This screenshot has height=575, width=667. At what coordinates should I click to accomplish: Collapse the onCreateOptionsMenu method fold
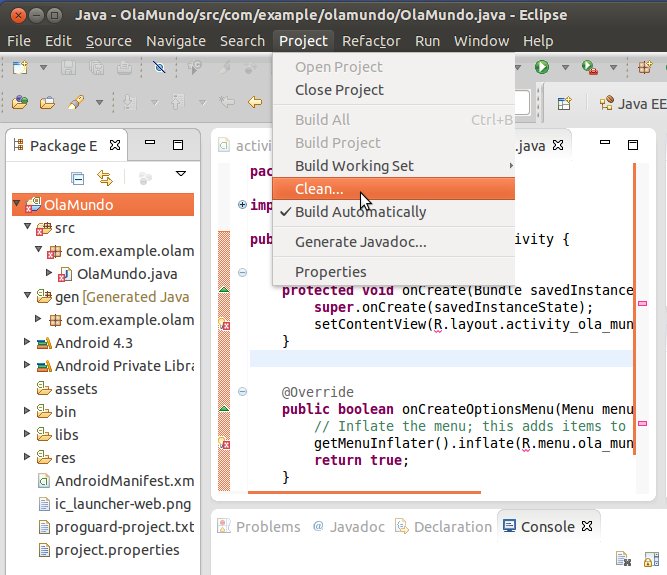pos(242,391)
